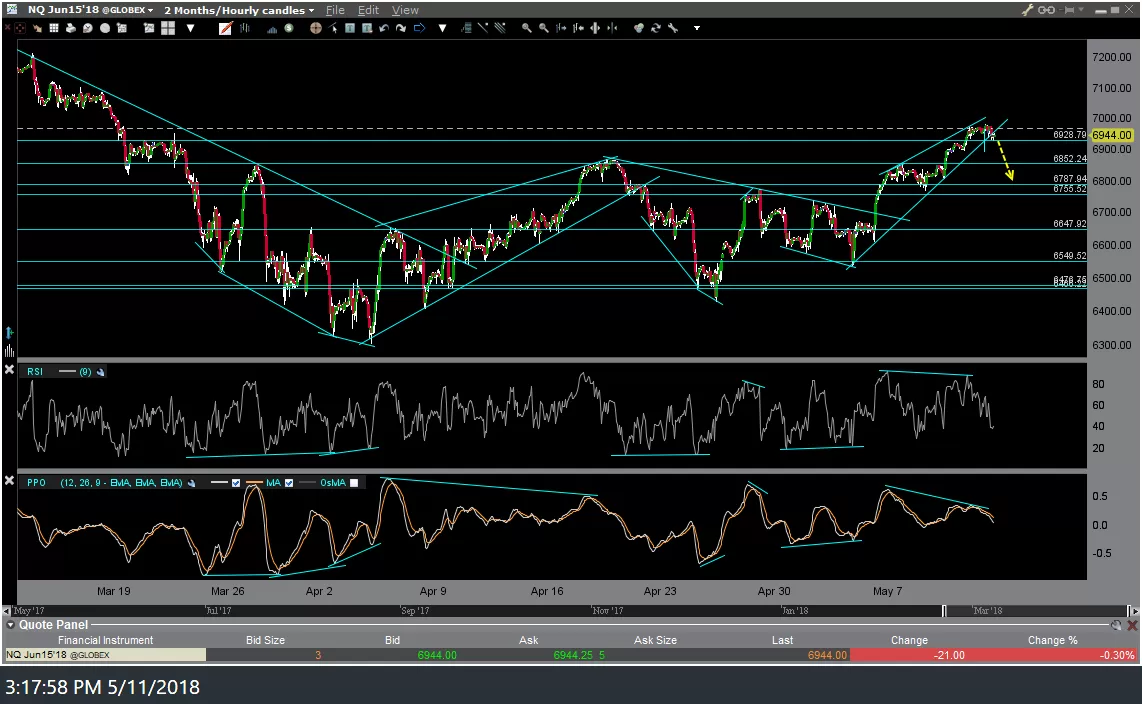Image resolution: width=1142 pixels, height=704 pixels.
Task: Select the parallel lines channel tool
Action: 500,28
